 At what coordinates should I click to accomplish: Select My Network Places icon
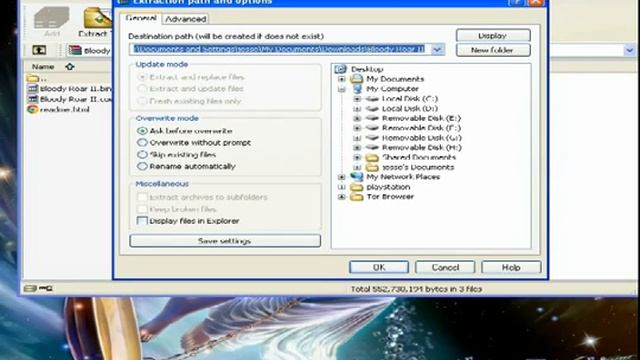tap(357, 177)
